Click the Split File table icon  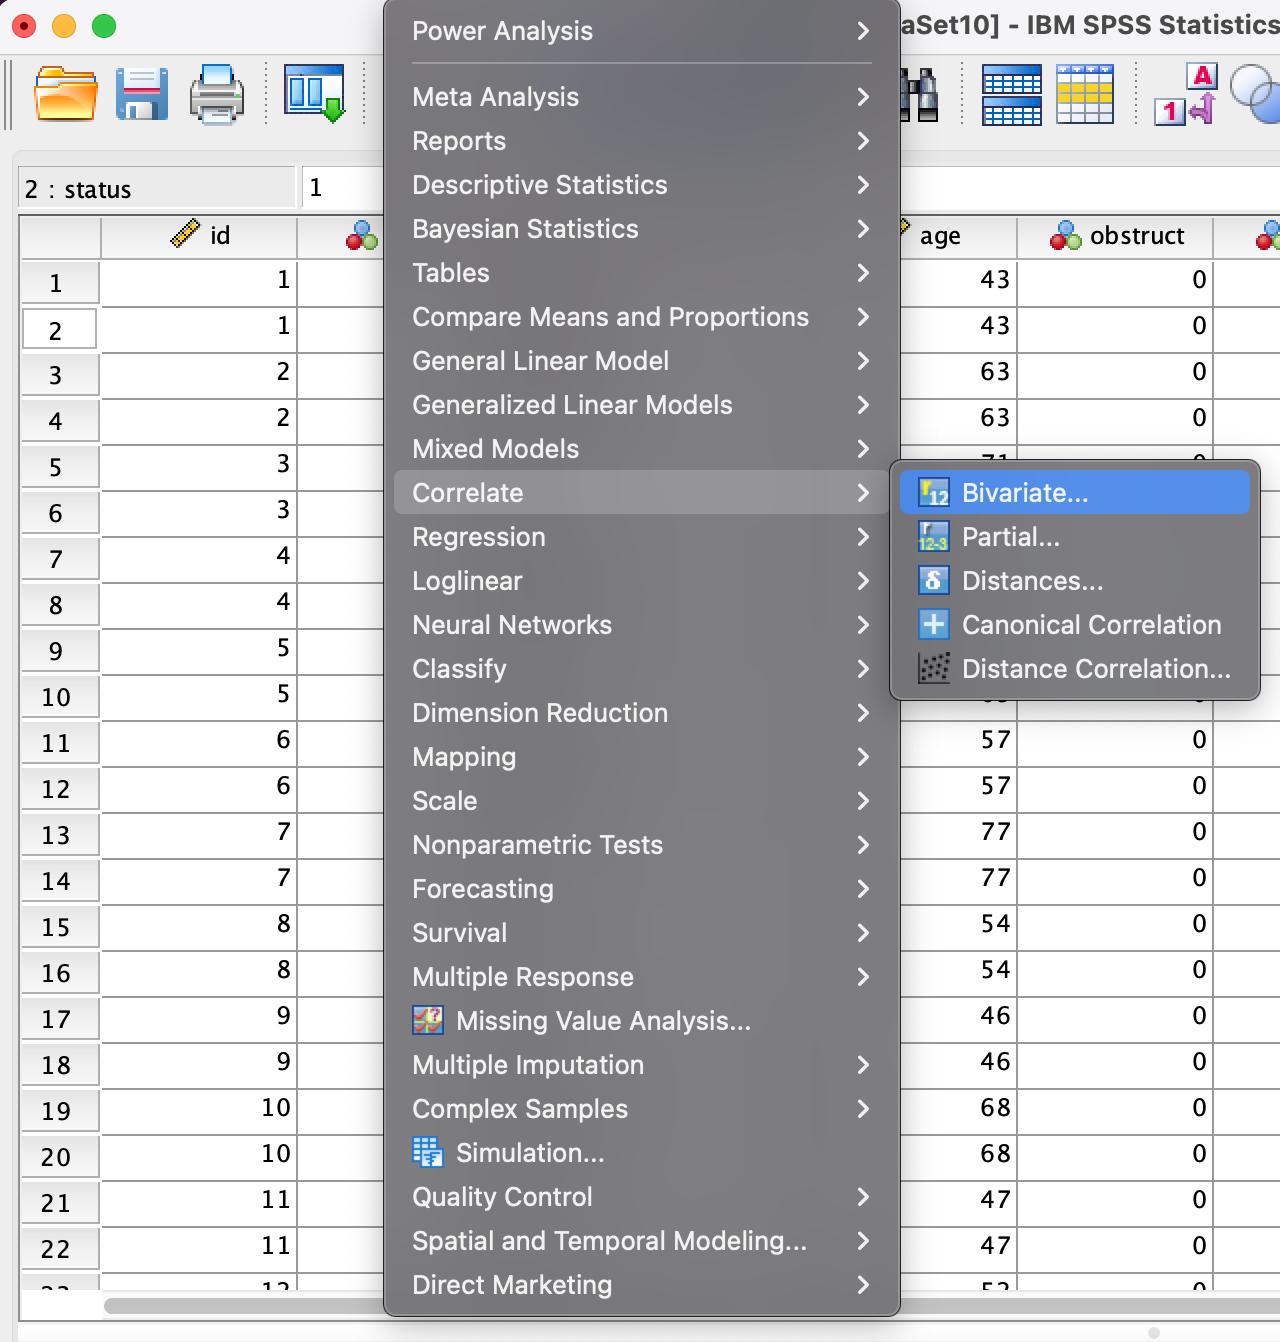(1011, 95)
